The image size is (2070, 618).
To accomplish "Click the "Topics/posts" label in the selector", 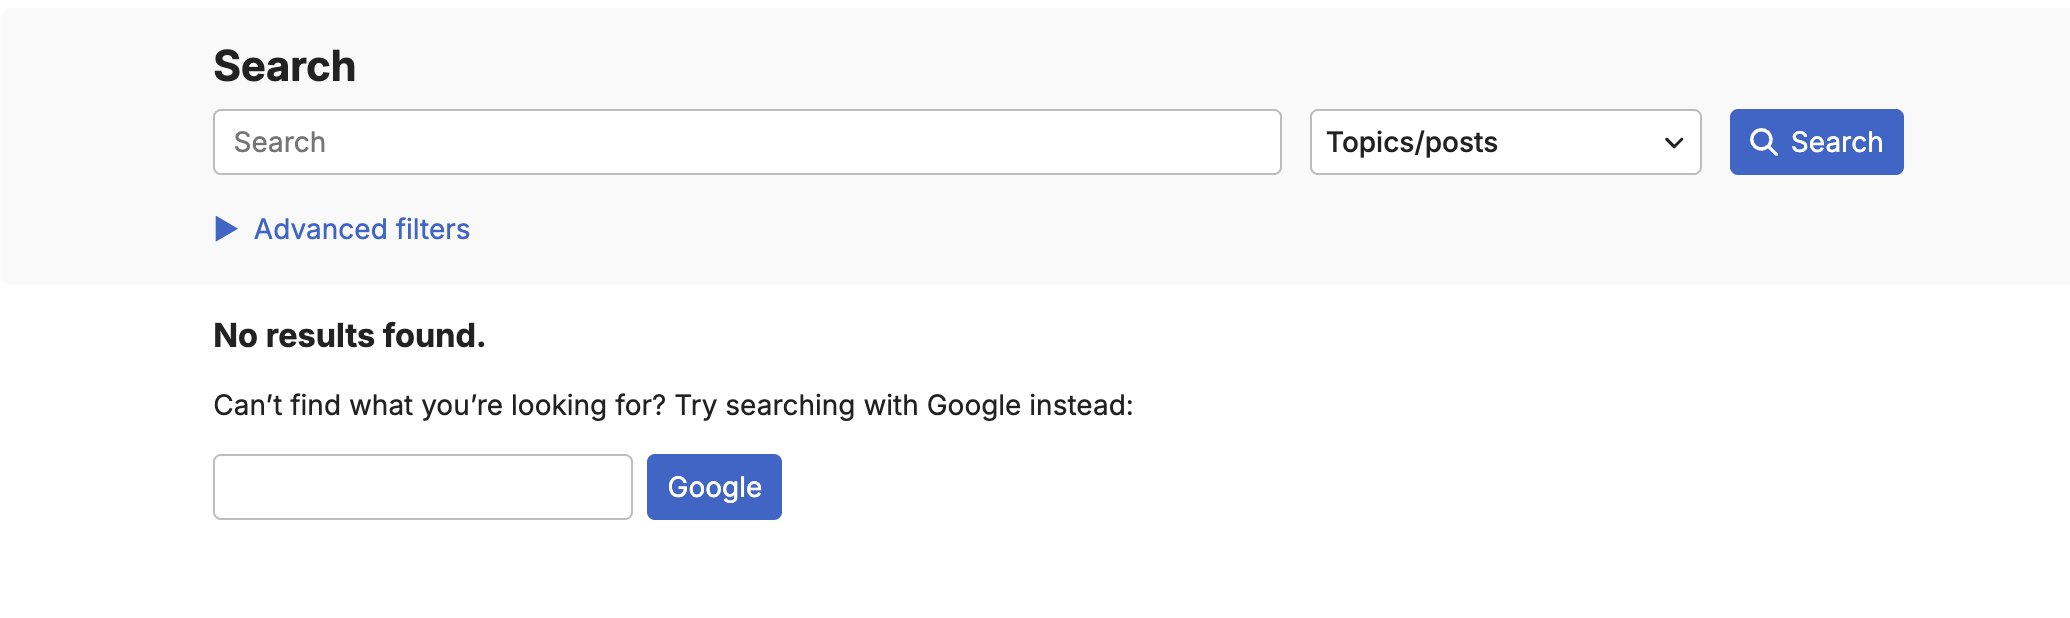I will tap(1411, 142).
